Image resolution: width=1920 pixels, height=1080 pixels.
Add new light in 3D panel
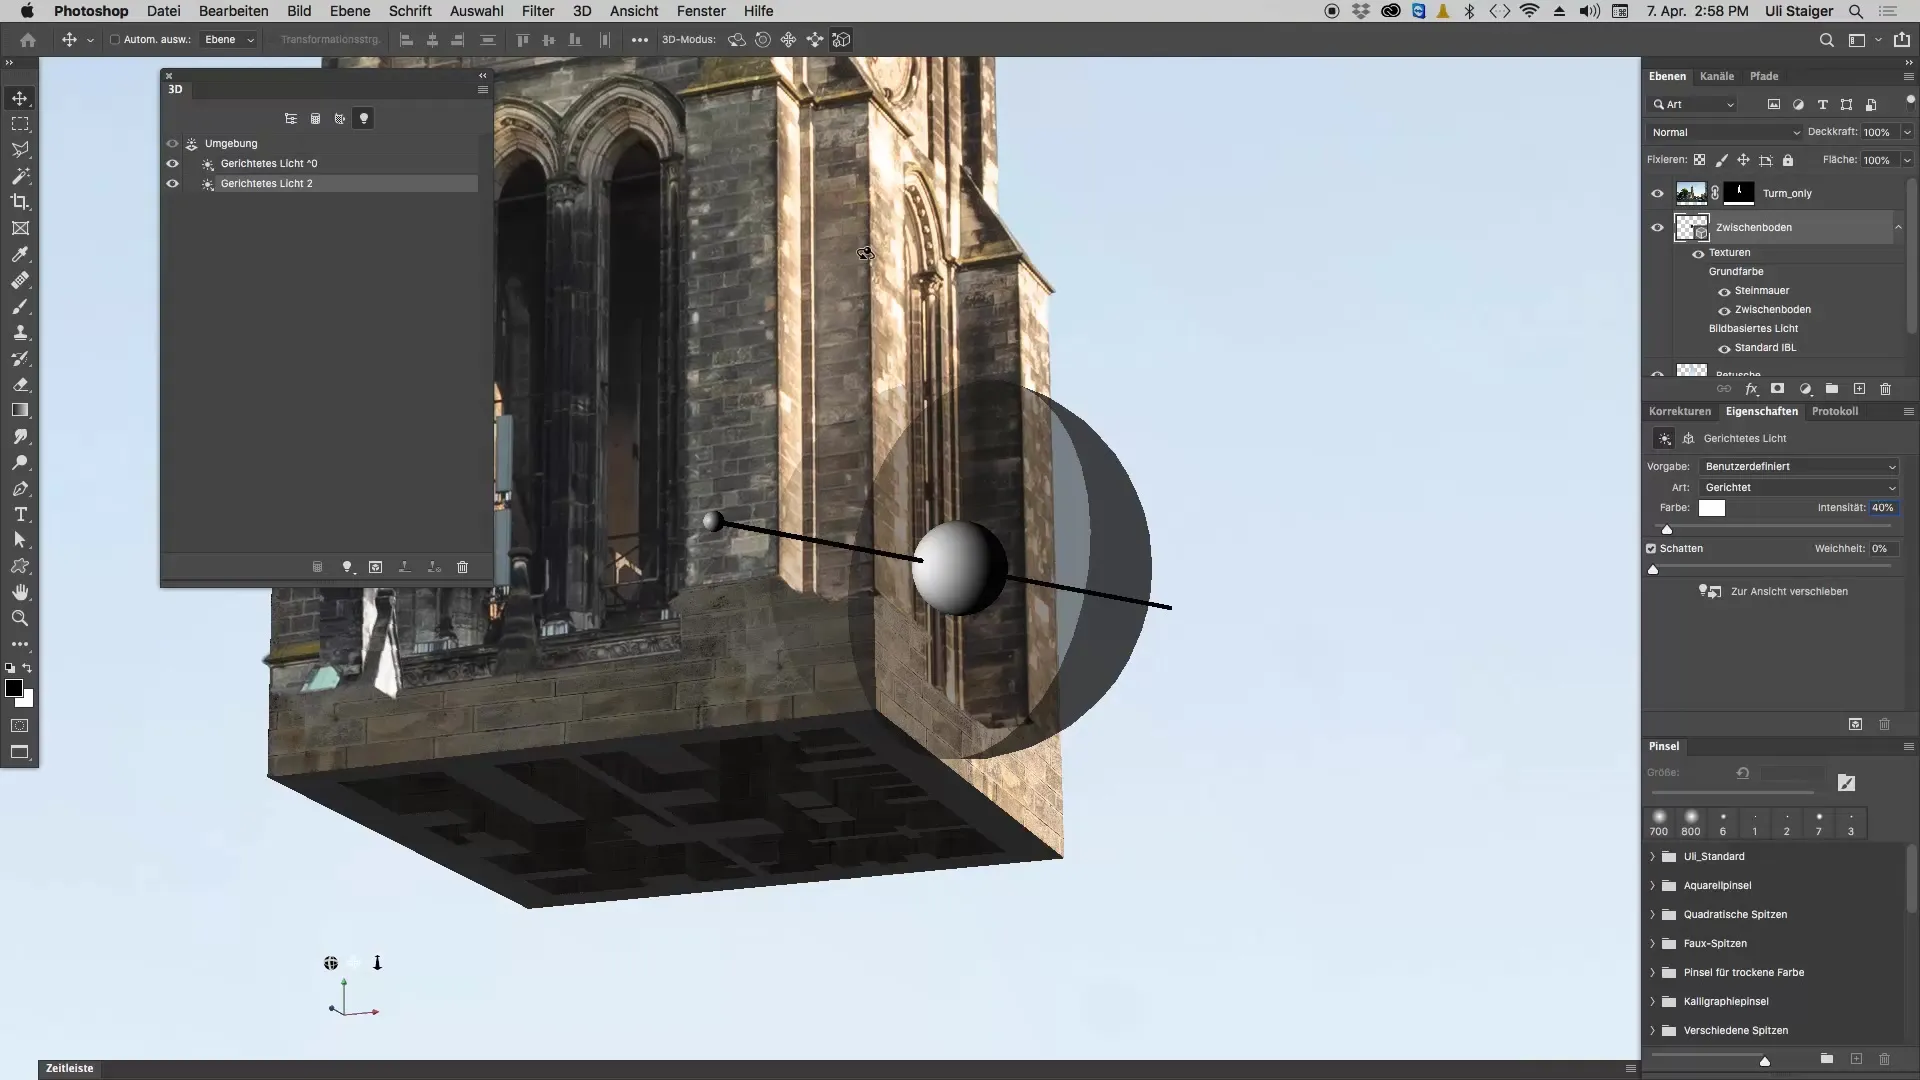coord(347,567)
